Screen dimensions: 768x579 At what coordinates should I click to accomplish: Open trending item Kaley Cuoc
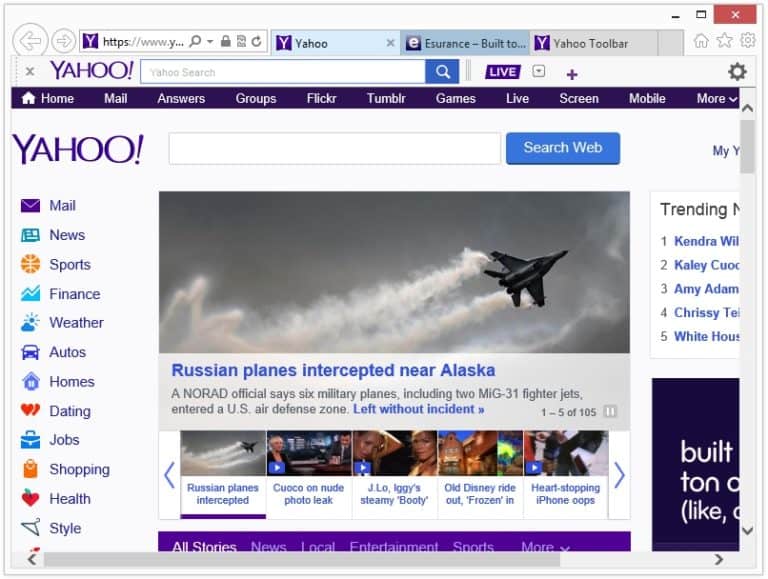pos(707,265)
